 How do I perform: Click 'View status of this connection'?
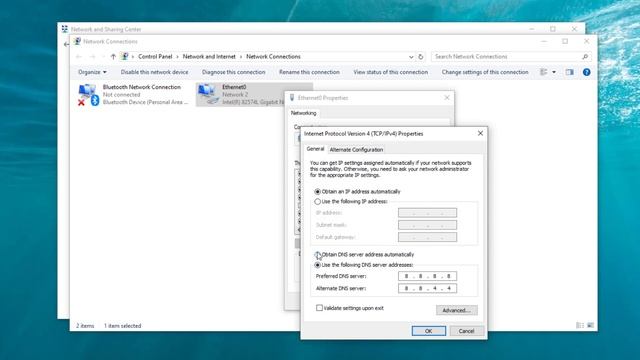pyautogui.click(x=391, y=72)
